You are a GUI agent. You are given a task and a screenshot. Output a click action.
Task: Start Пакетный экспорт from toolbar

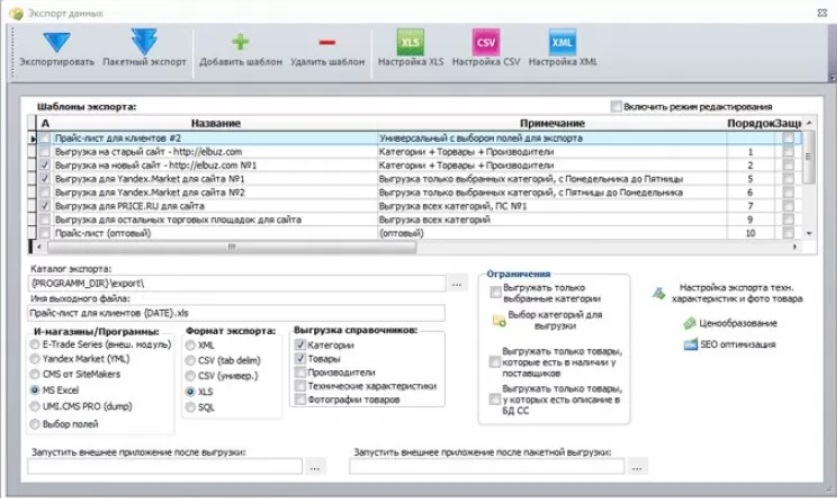(144, 43)
